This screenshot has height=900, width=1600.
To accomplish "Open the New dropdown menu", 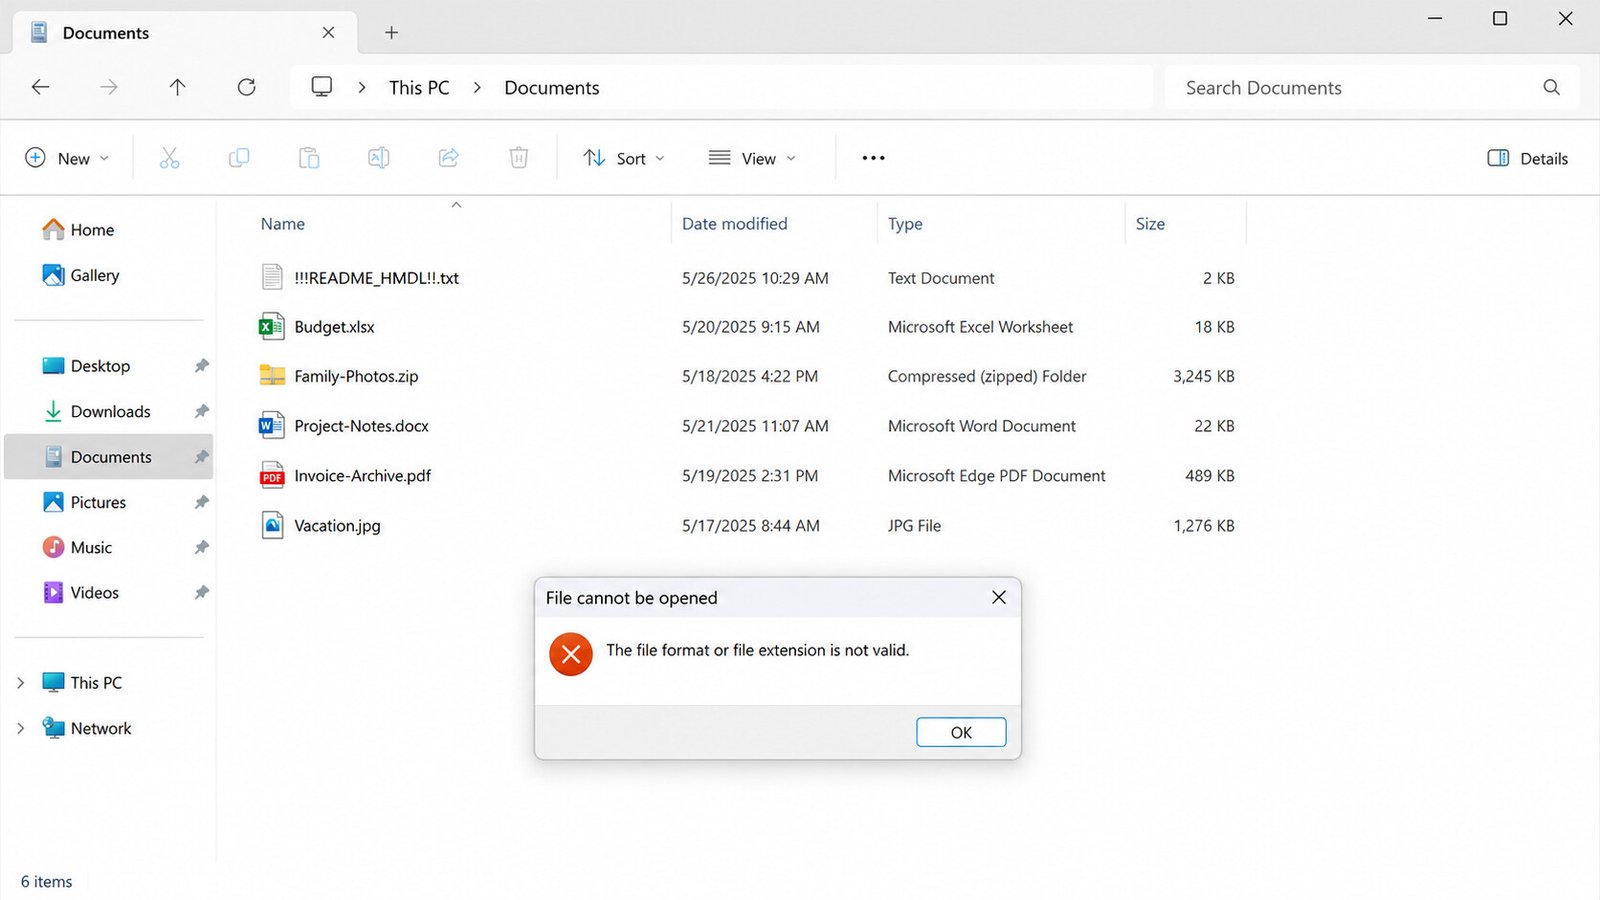I will [66, 158].
